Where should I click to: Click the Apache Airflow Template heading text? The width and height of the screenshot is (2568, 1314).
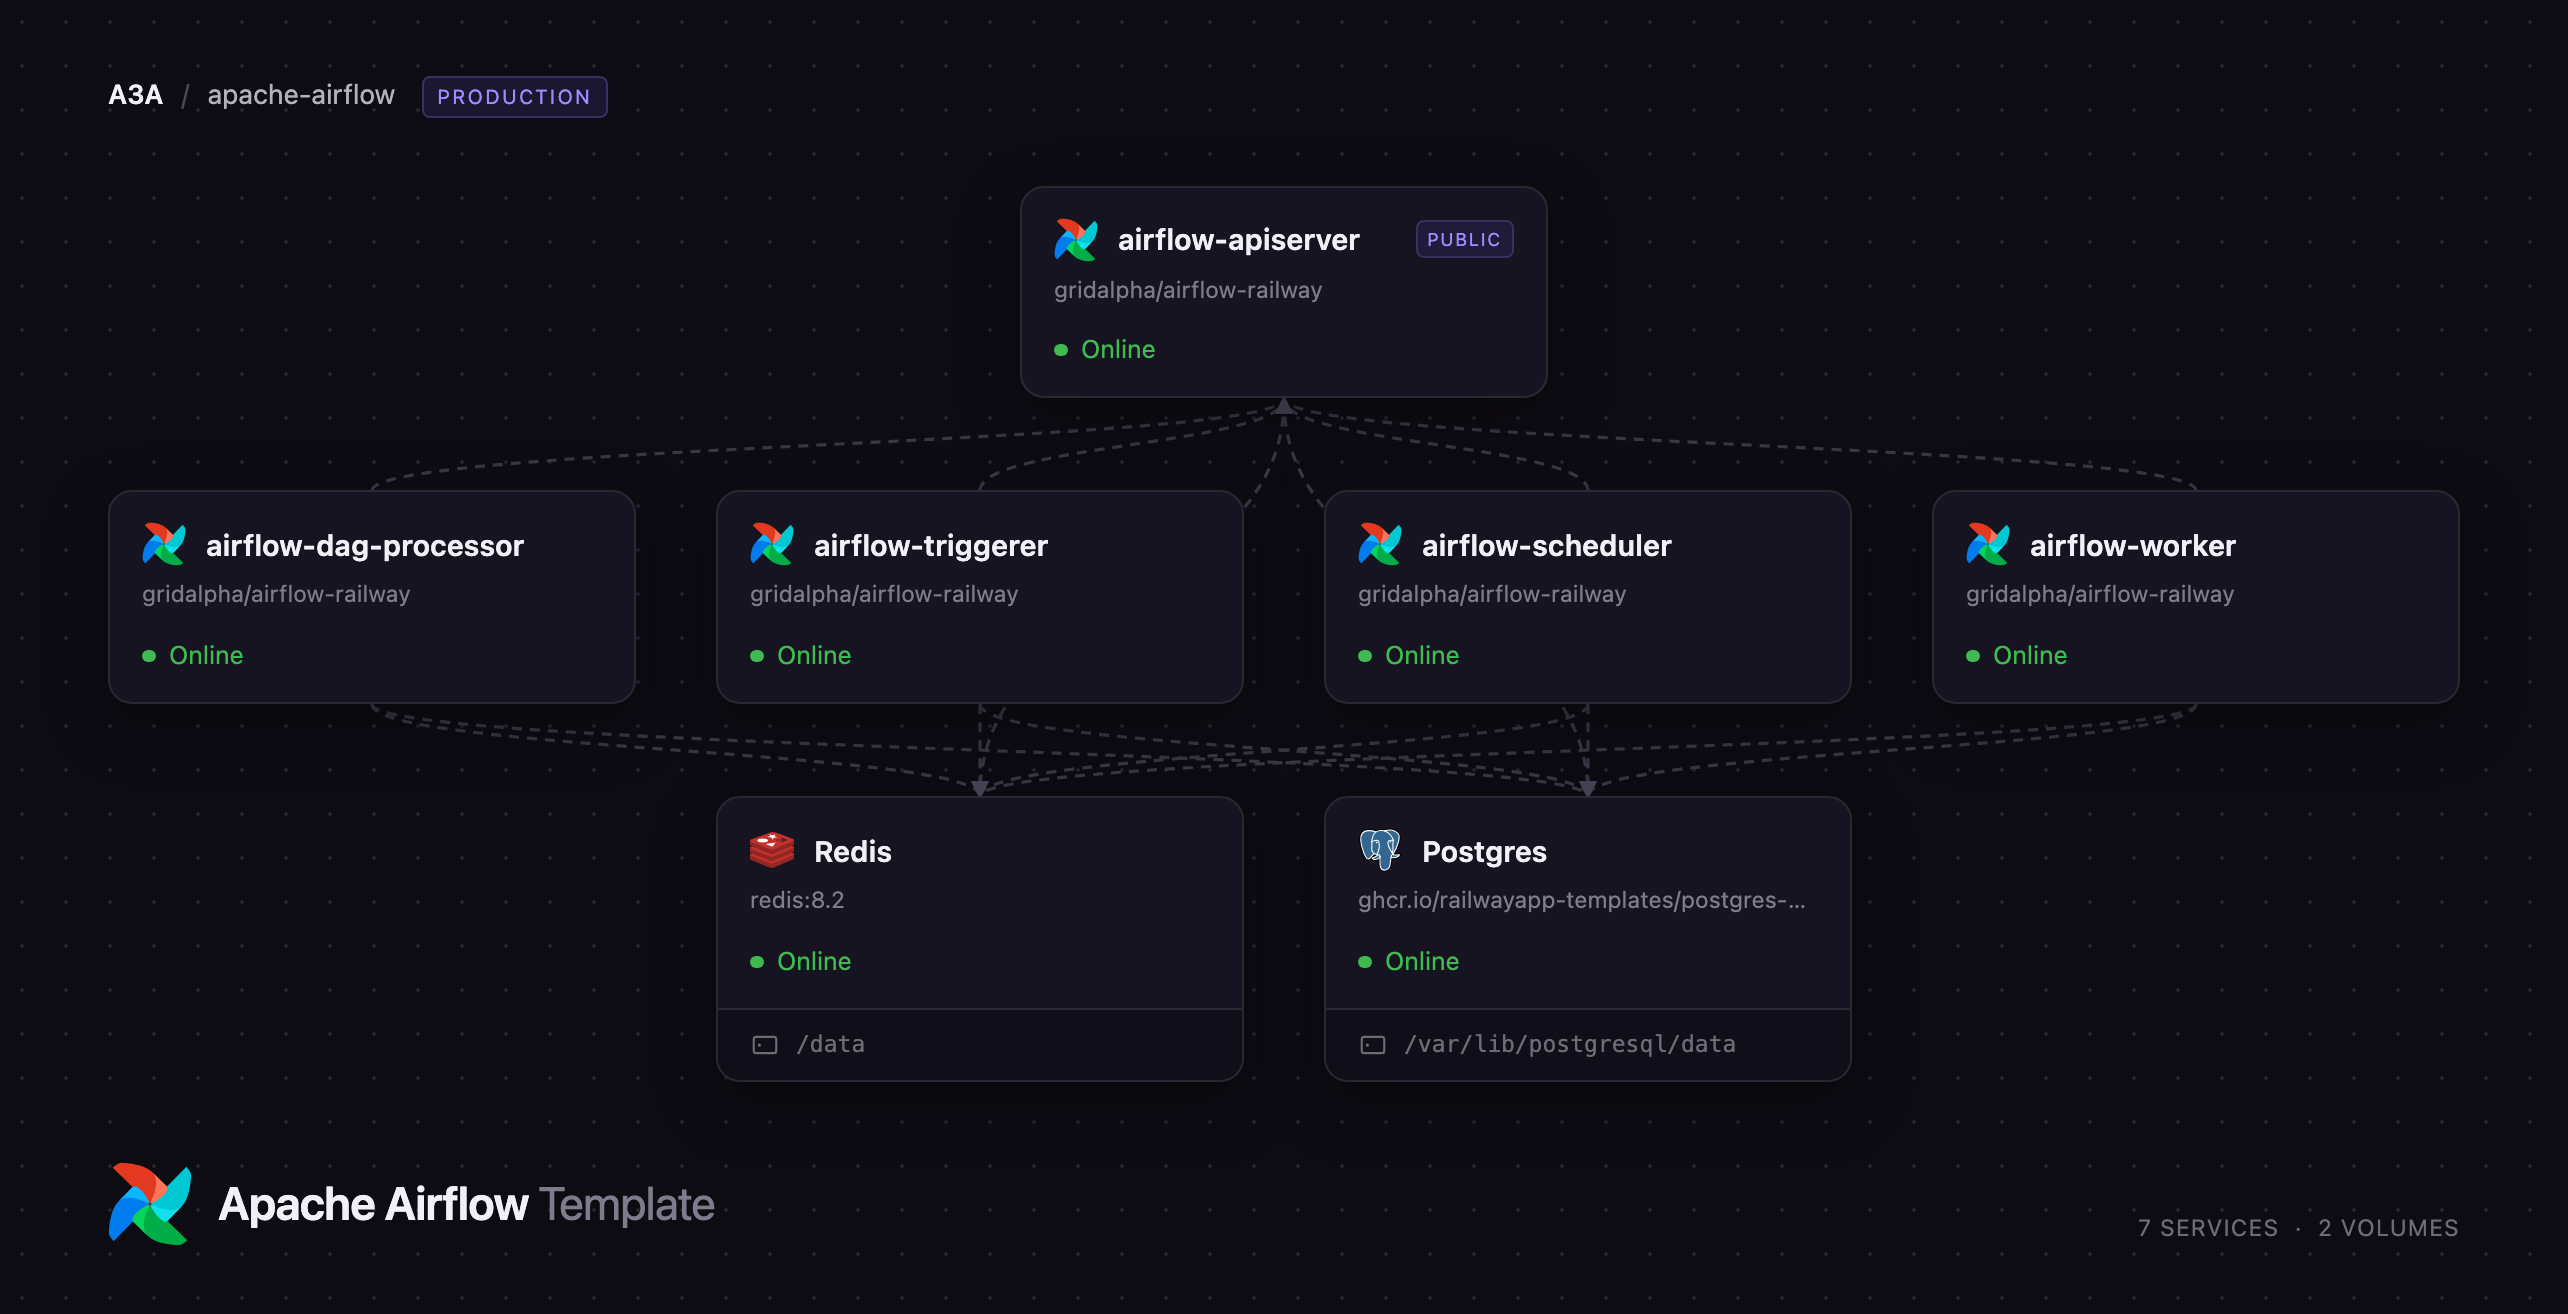(466, 1205)
